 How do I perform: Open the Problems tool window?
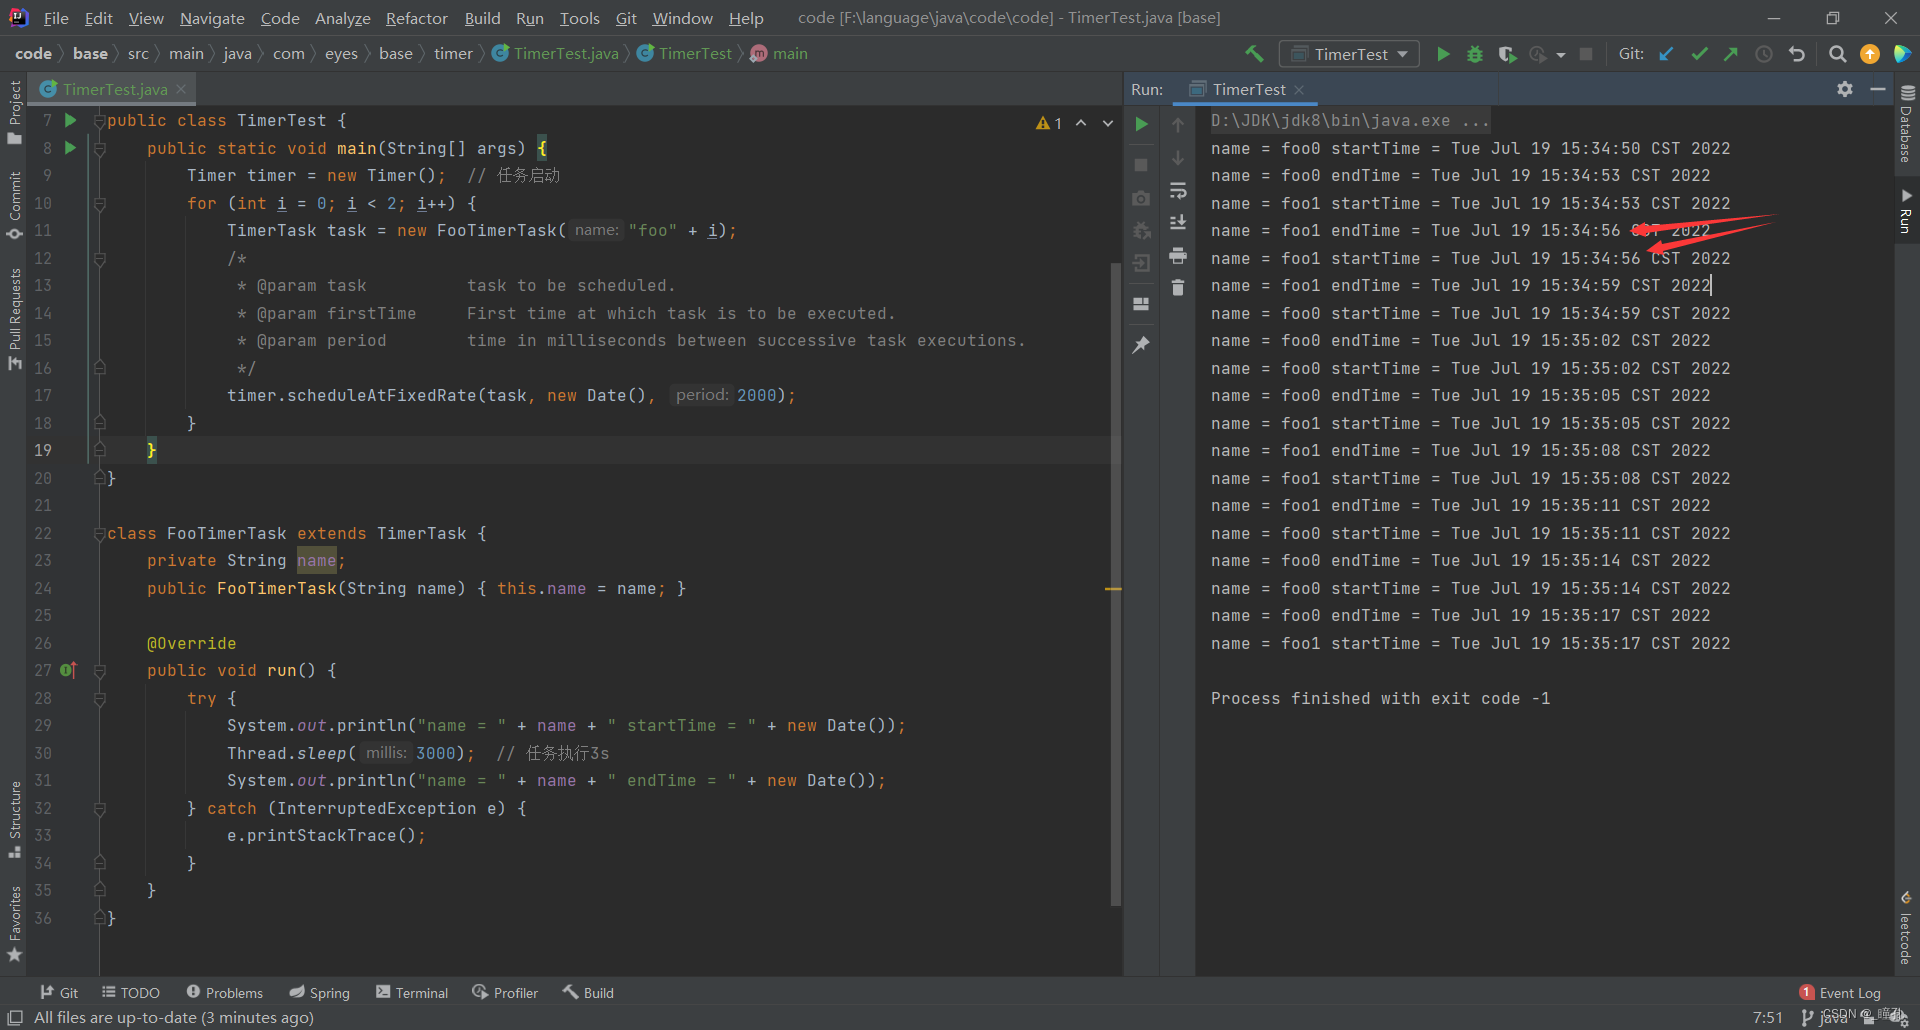[224, 992]
